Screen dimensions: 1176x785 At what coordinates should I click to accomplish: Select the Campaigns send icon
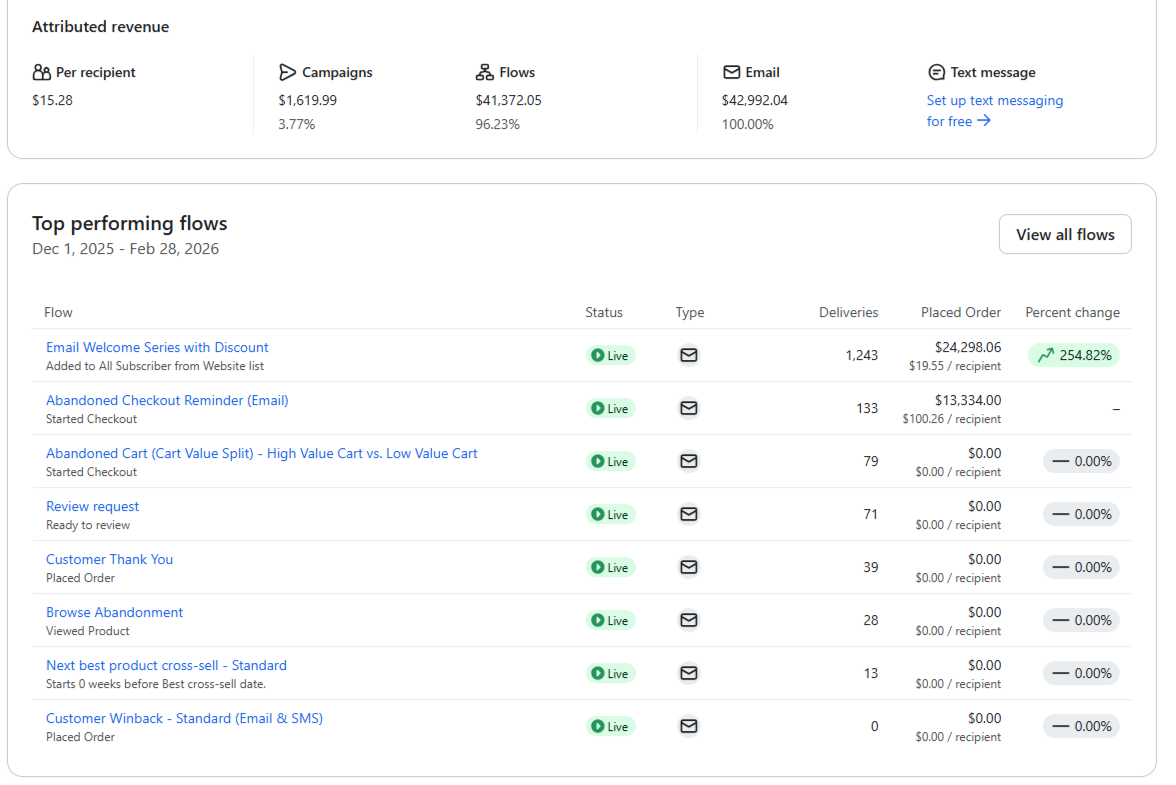pyautogui.click(x=289, y=72)
